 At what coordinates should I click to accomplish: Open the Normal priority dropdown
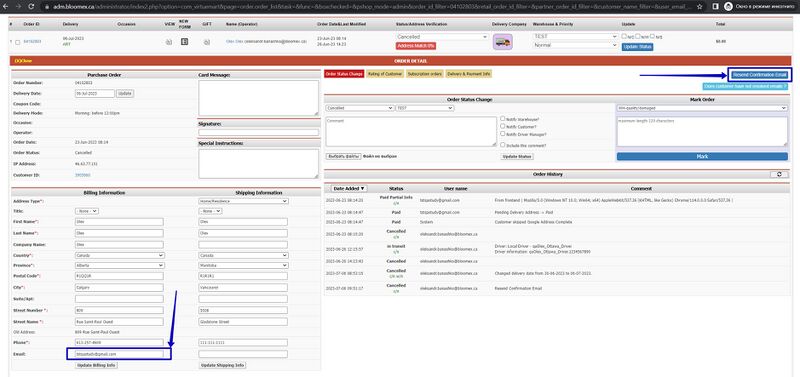(576, 45)
